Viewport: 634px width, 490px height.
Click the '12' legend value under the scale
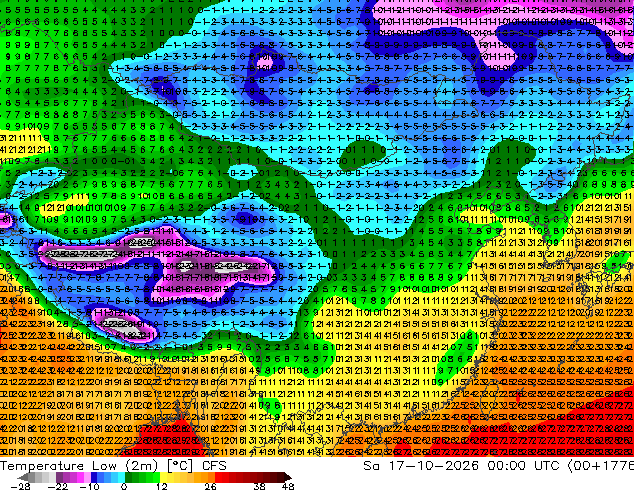coord(162,486)
